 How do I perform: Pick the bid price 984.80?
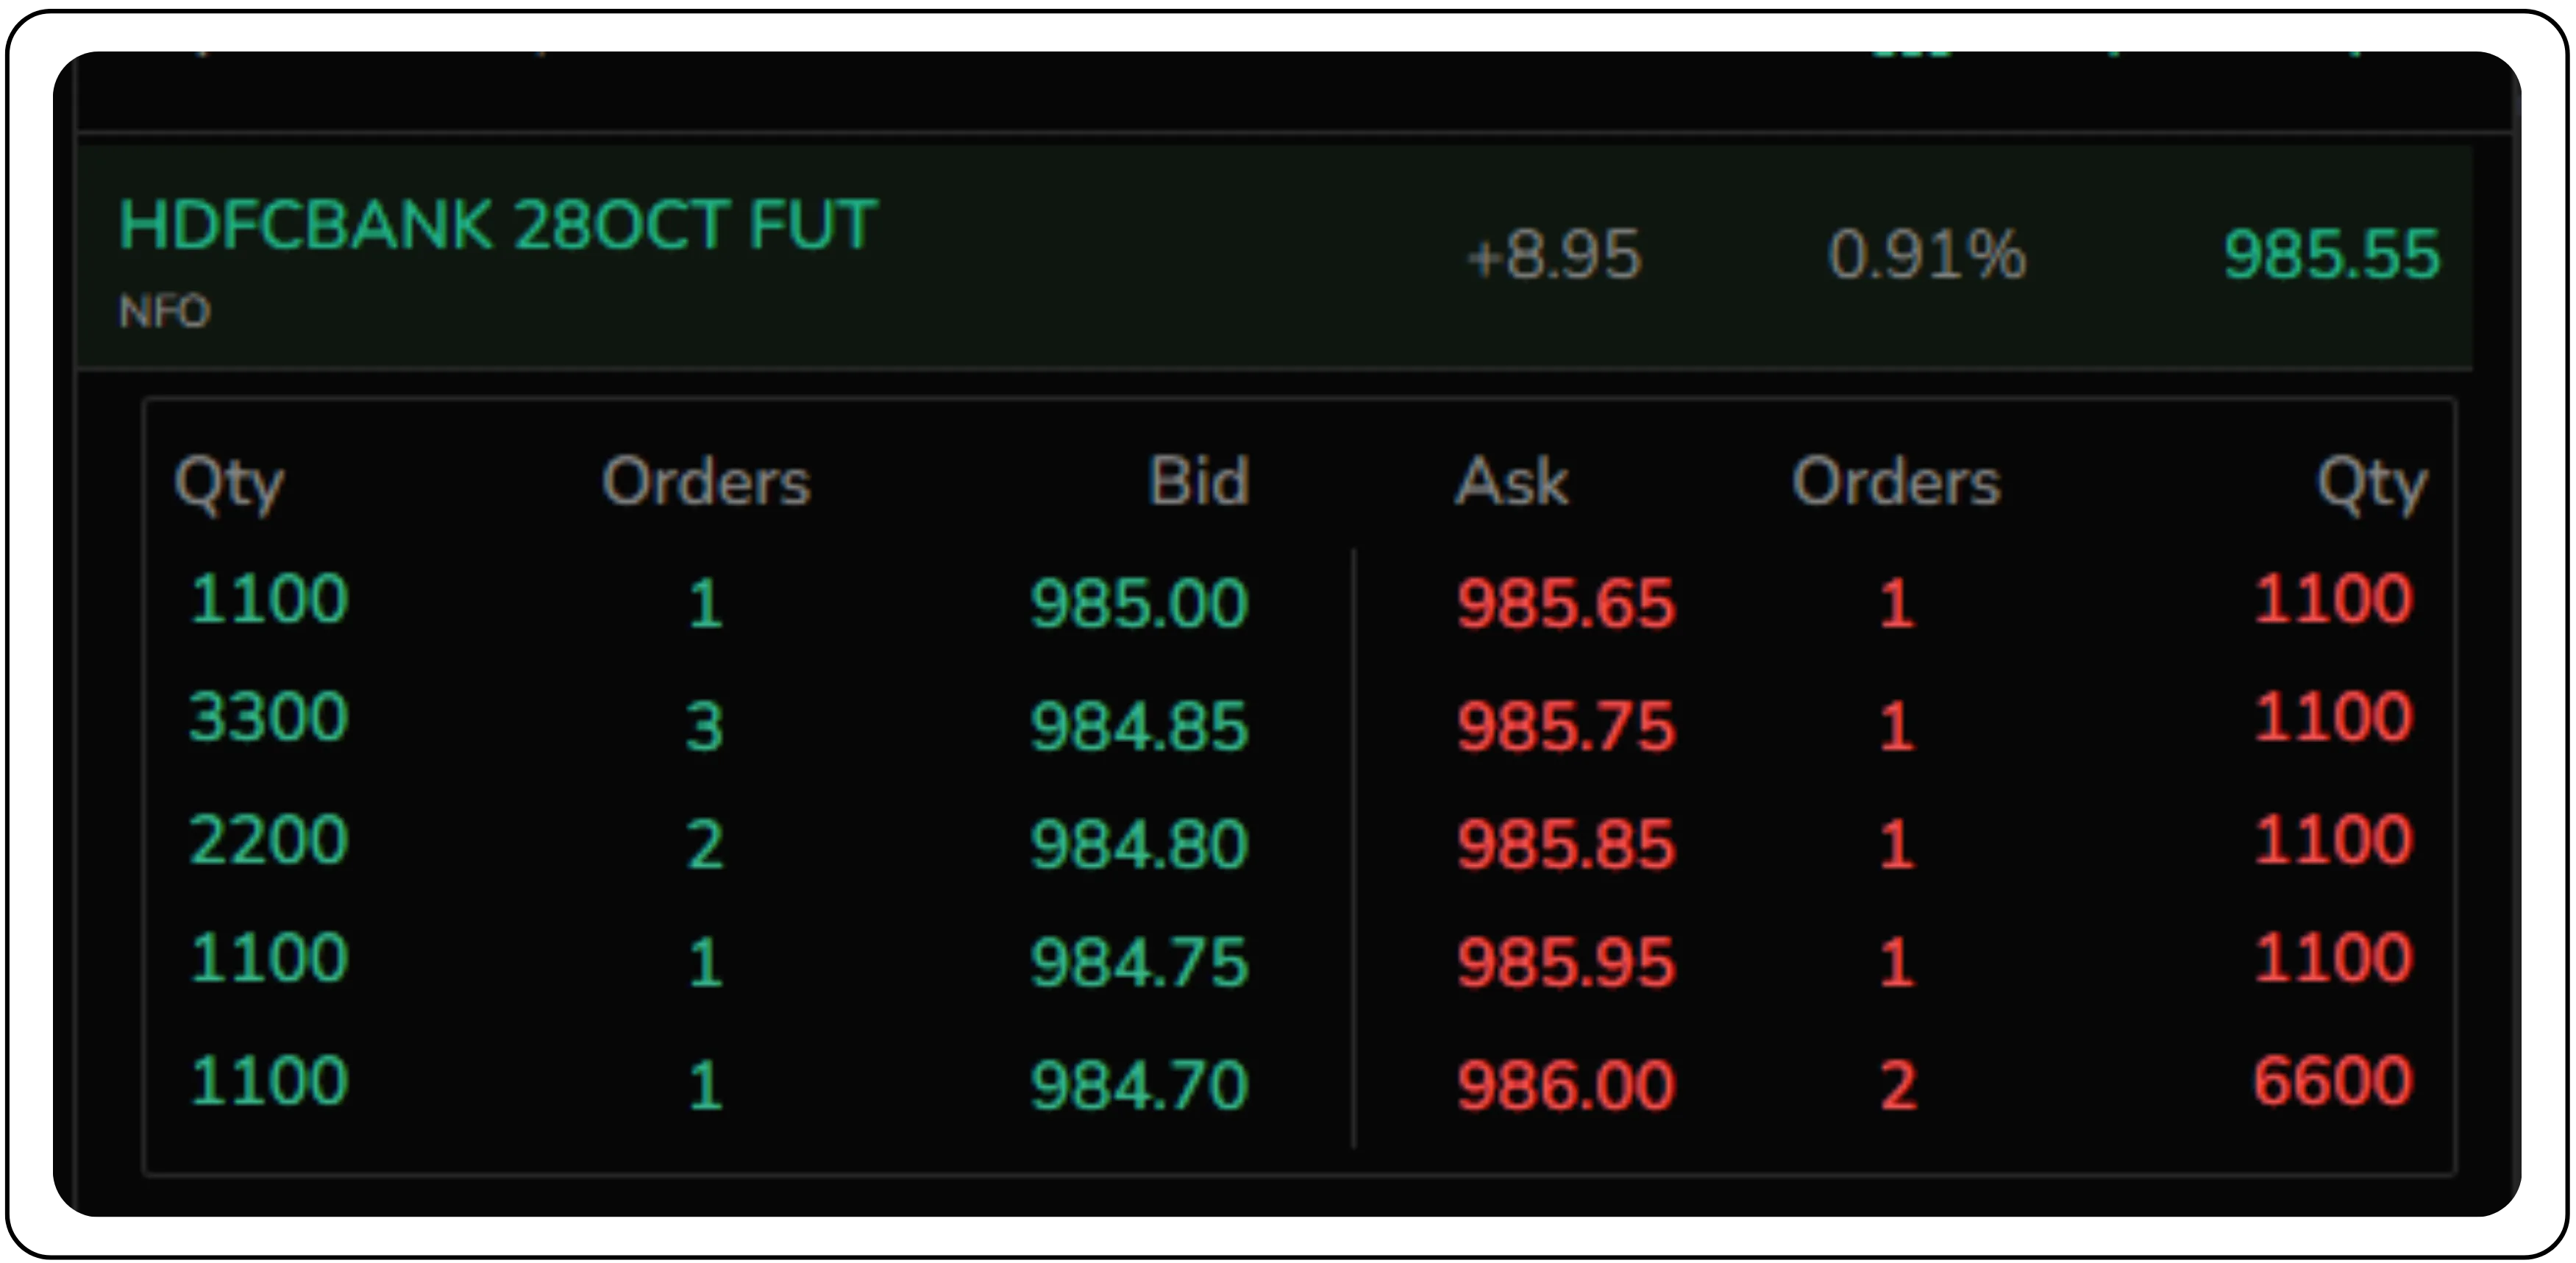pos(1139,844)
